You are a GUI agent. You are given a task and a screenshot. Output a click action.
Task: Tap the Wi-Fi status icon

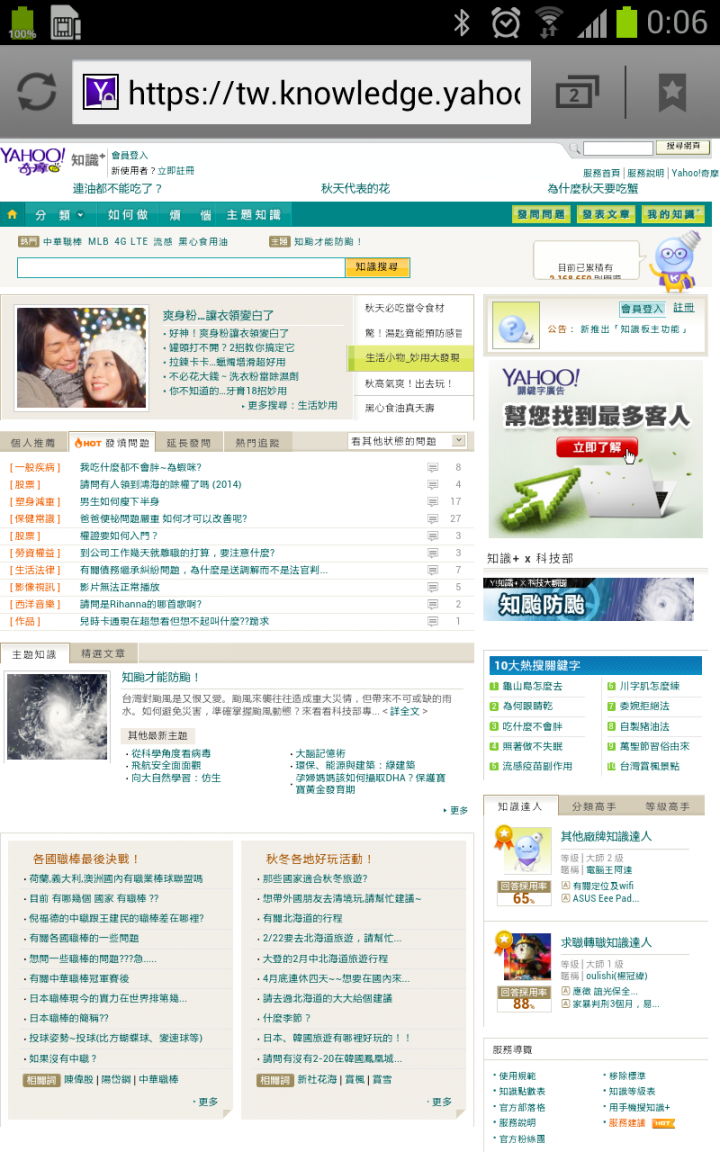pyautogui.click(x=549, y=22)
